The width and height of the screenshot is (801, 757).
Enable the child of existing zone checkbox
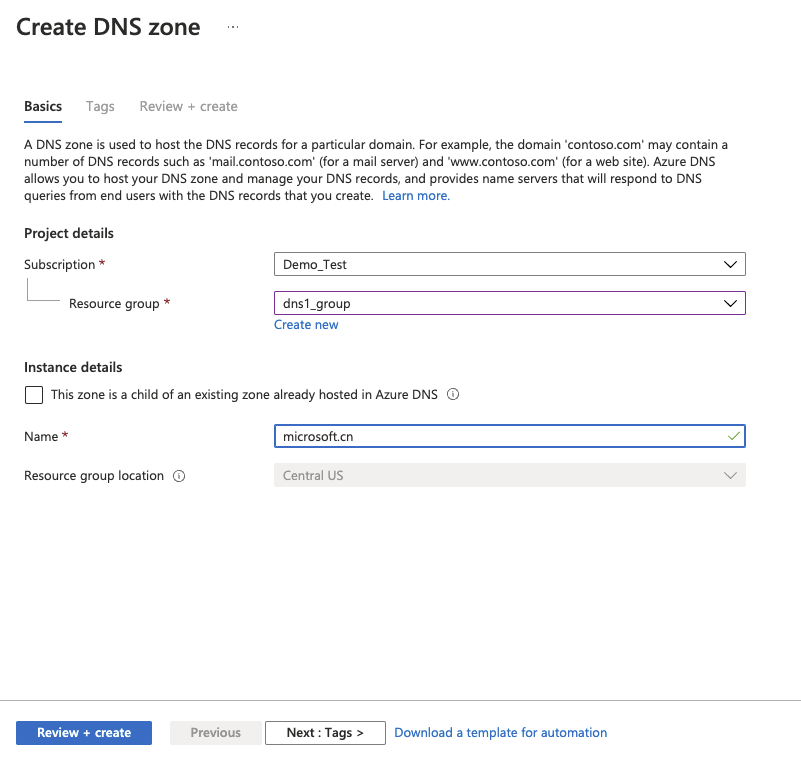point(34,395)
